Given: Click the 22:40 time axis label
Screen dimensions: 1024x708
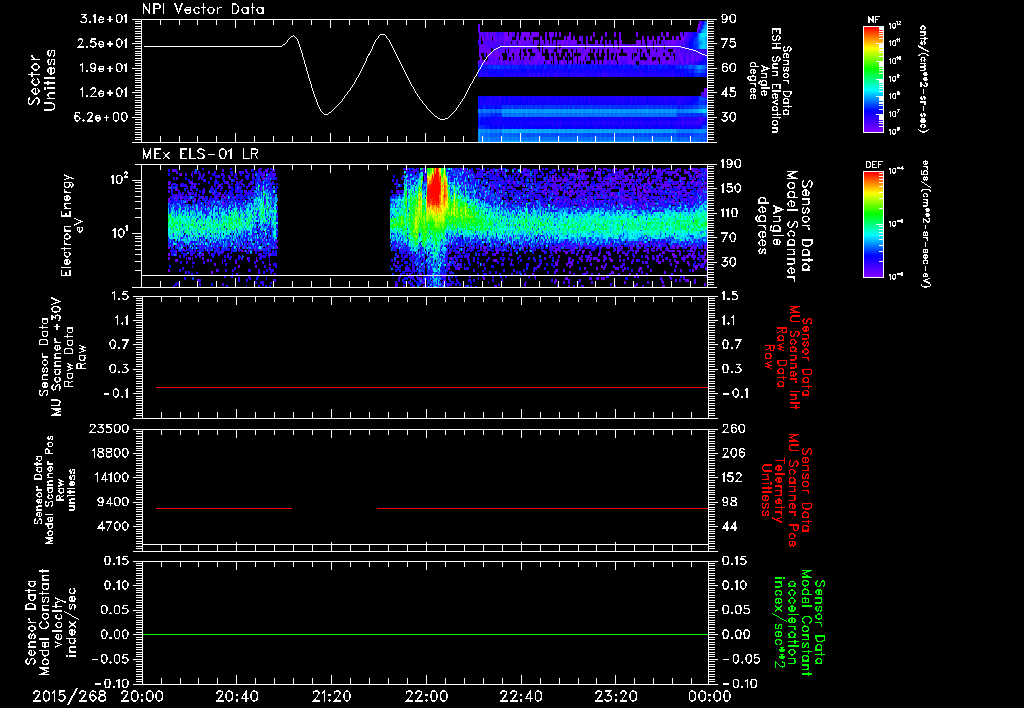Looking at the screenshot, I should 520,696.
